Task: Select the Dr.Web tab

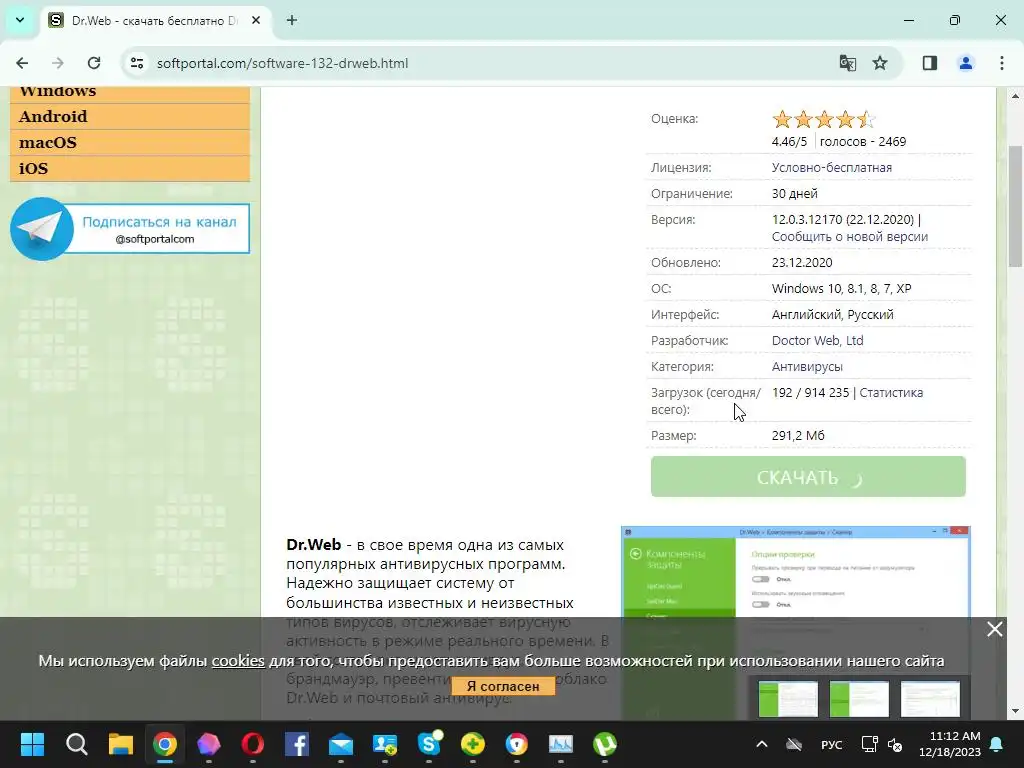Action: [155, 20]
